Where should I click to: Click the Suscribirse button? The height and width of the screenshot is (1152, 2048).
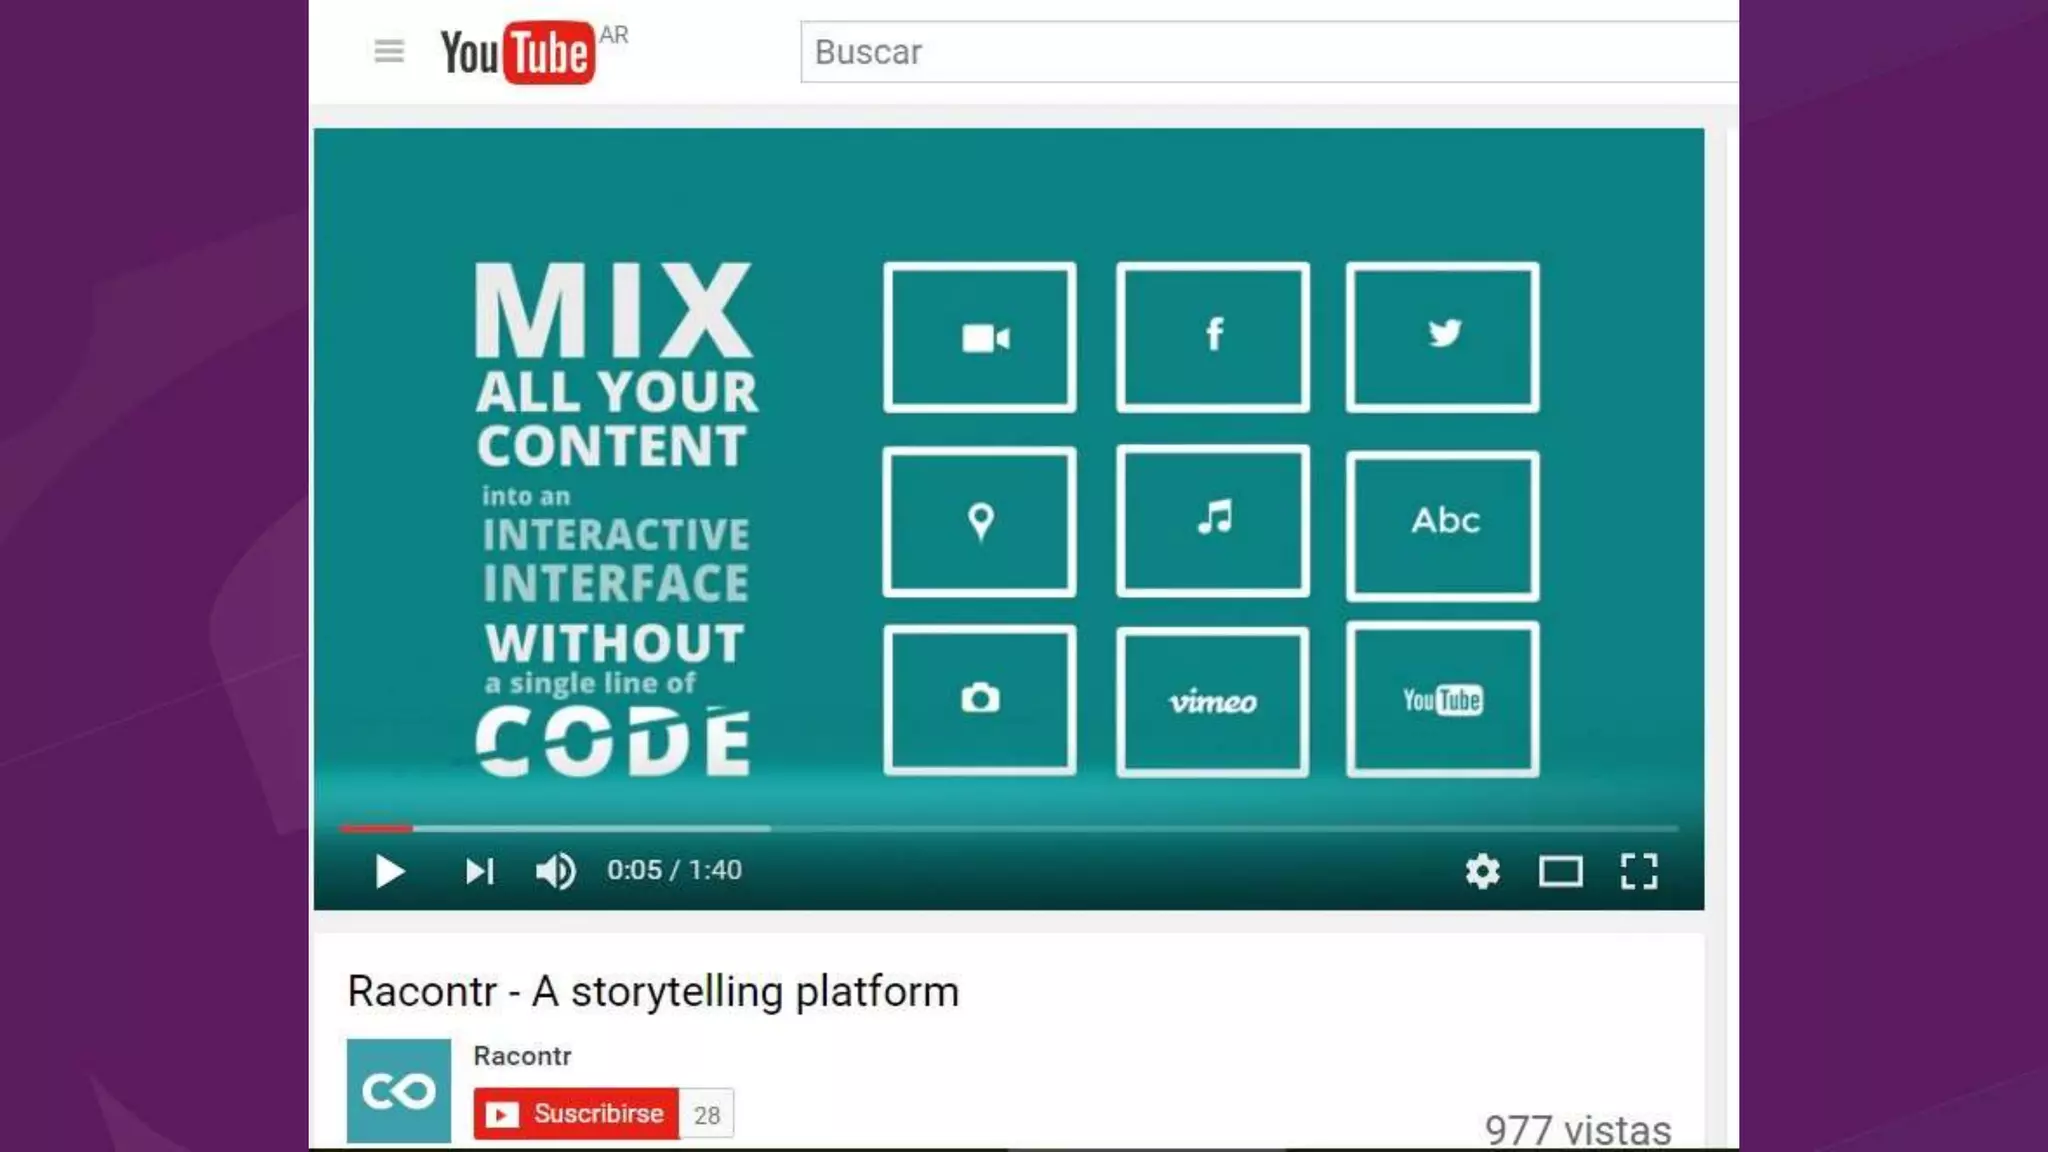tap(577, 1114)
